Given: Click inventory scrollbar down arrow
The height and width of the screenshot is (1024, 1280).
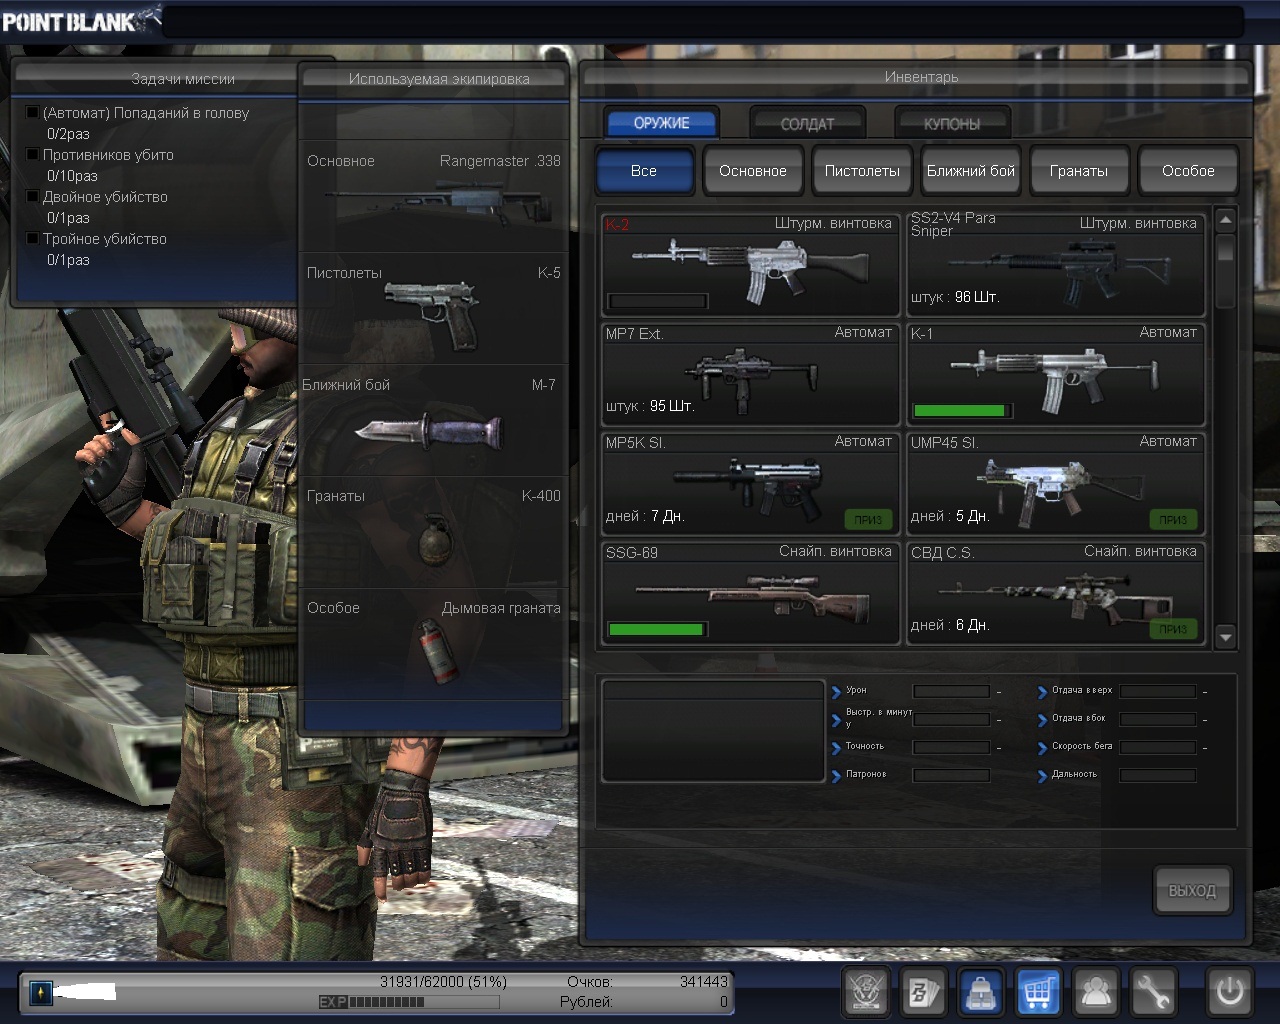Looking at the screenshot, I should click(x=1226, y=636).
